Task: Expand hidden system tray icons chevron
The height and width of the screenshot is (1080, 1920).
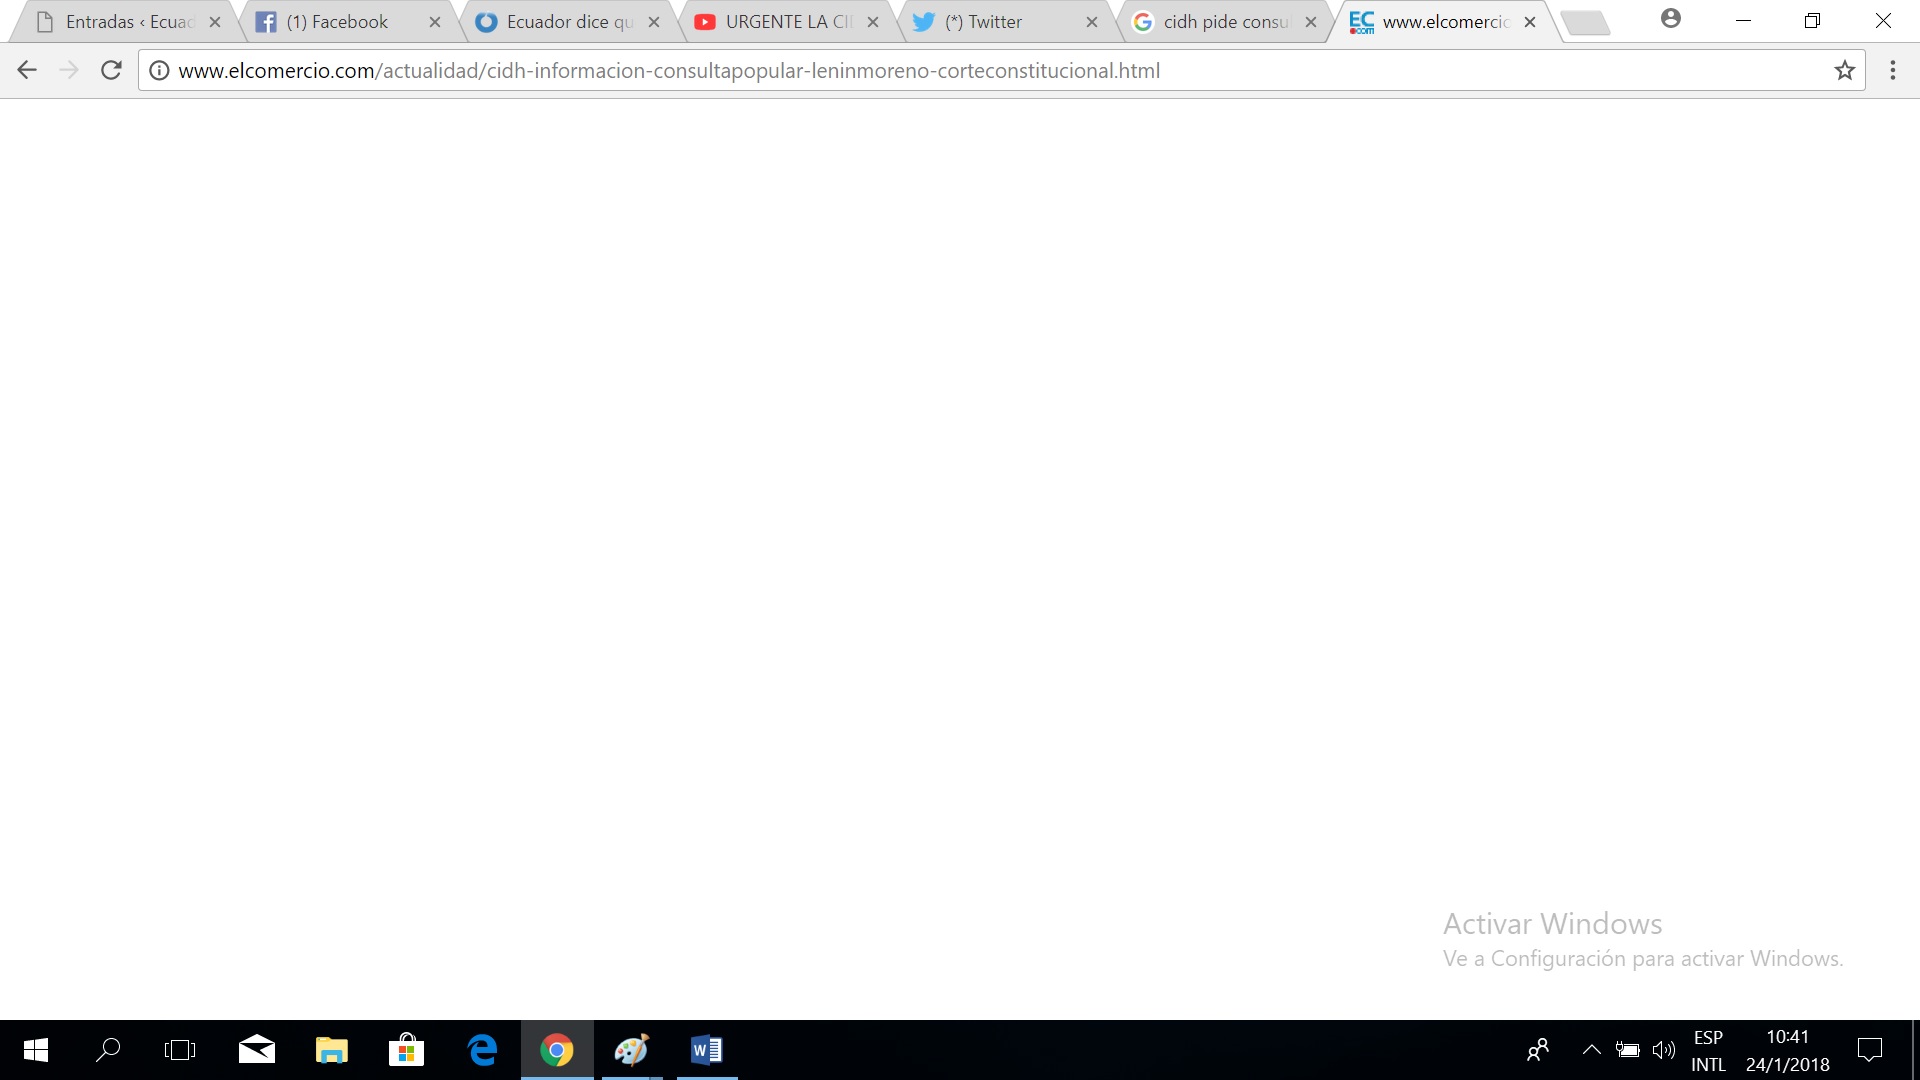Action: 1591,1050
